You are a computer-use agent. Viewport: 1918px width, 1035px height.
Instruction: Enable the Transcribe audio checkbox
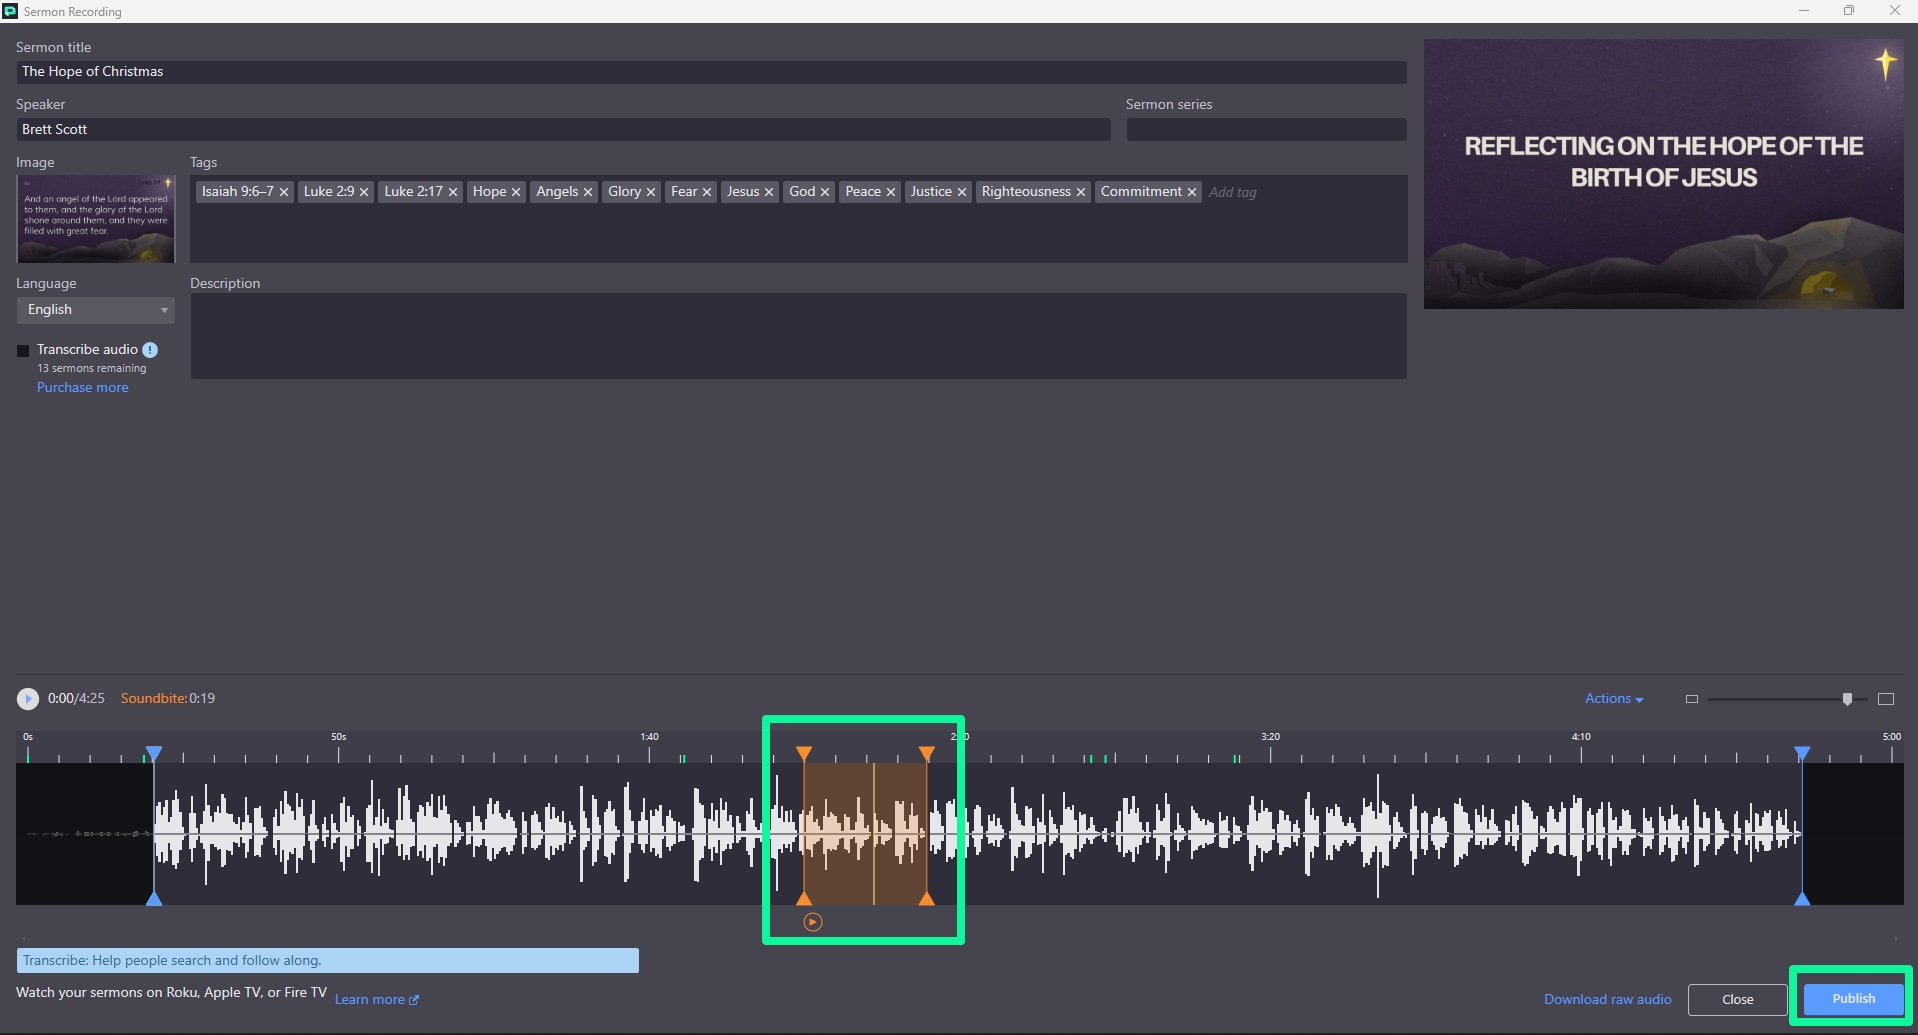23,351
